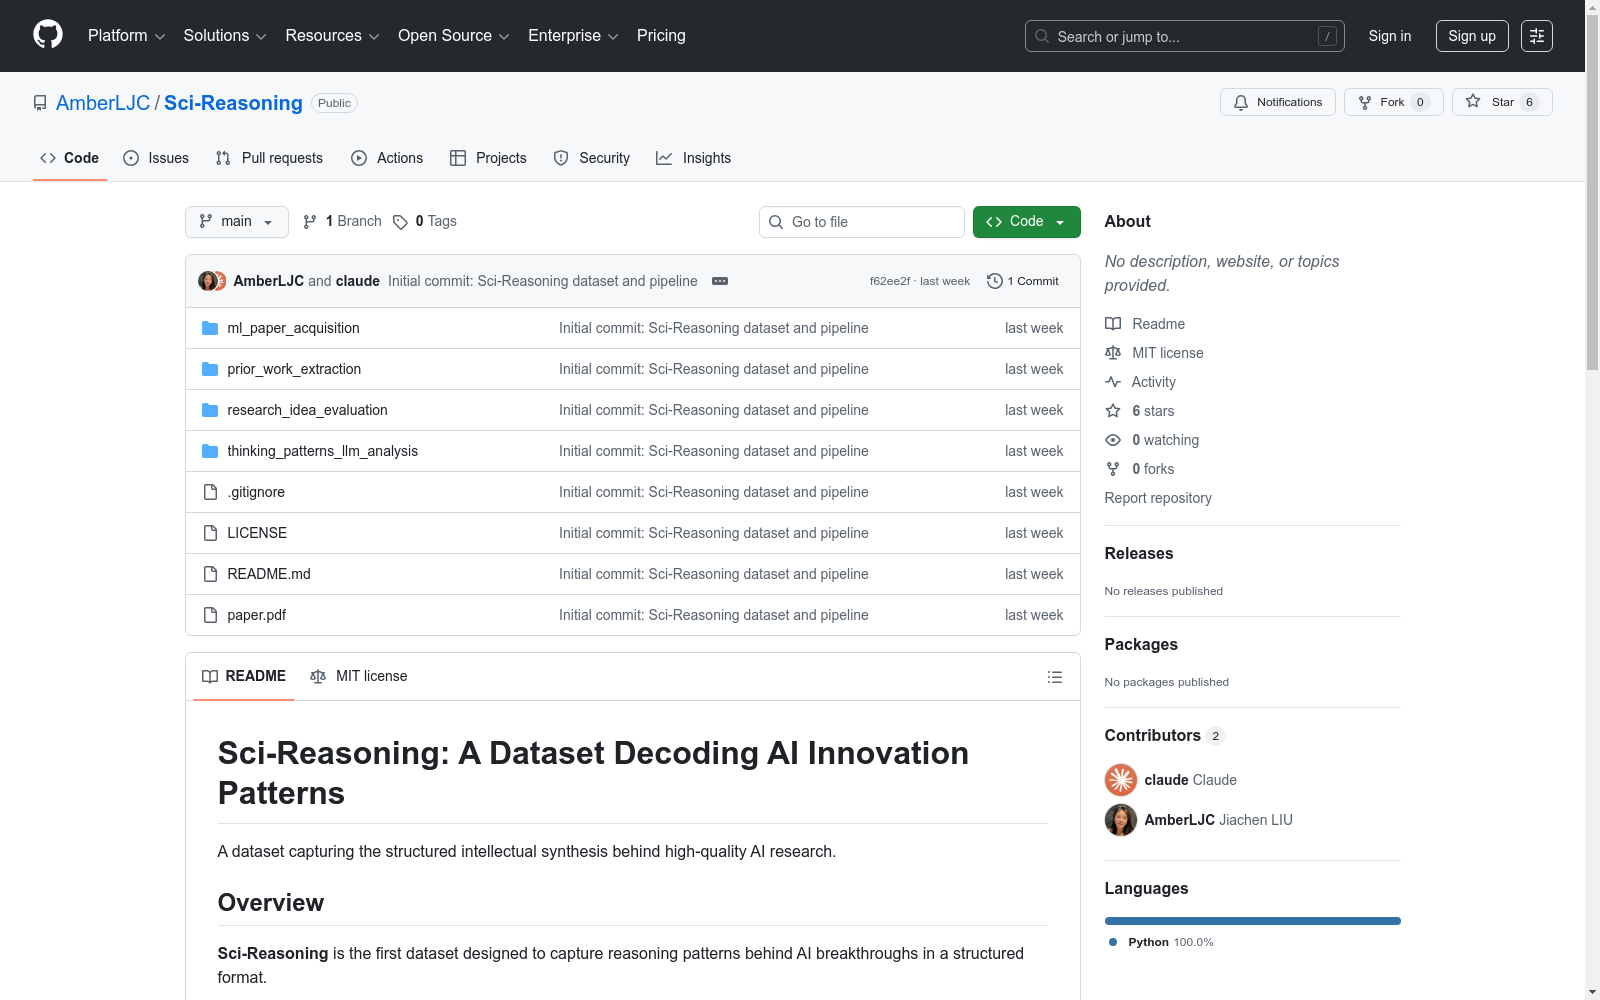Screen dimensions: 1600x1000
Task: Open the green Code dropdown button
Action: point(1027,222)
